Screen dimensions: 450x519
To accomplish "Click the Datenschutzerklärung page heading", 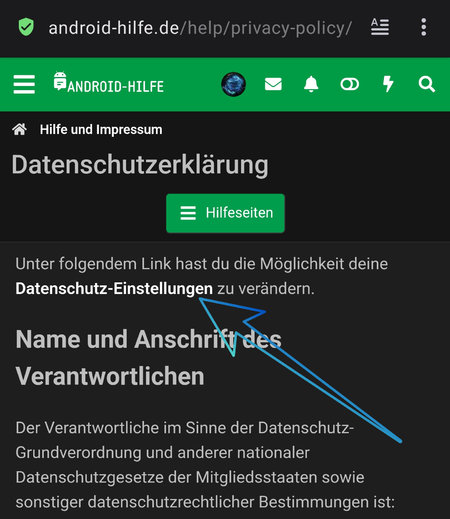I will coord(140,165).
